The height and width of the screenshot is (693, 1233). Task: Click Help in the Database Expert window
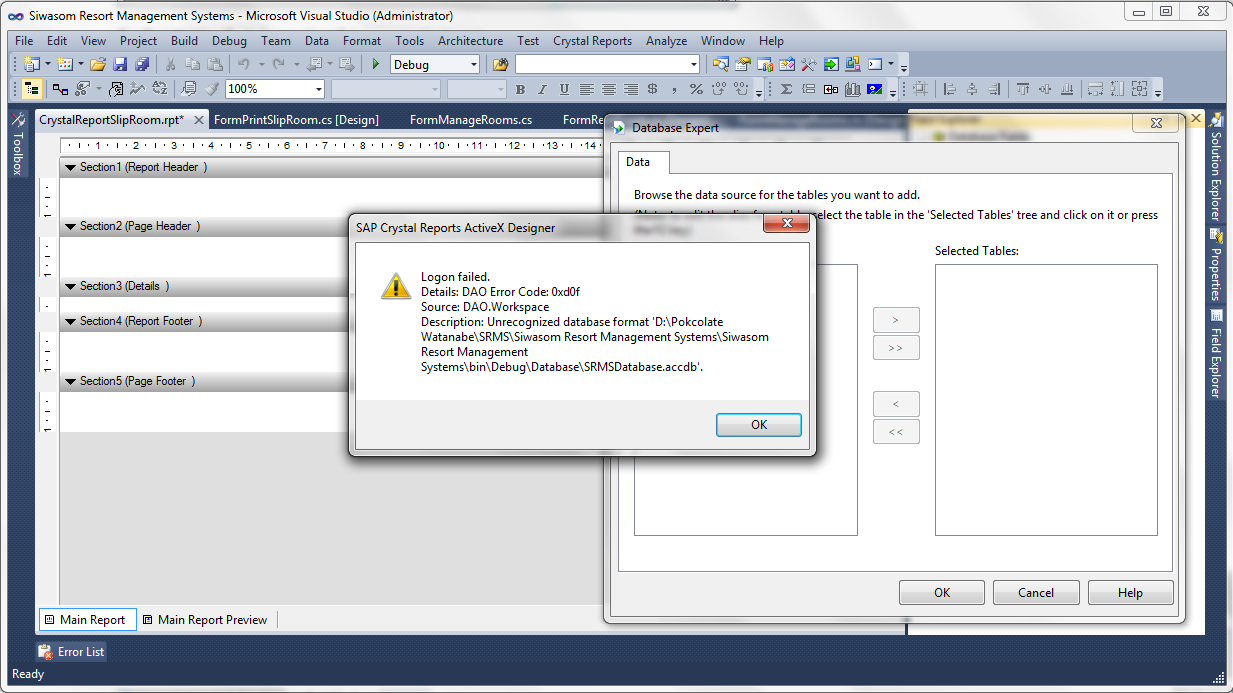[1130, 593]
